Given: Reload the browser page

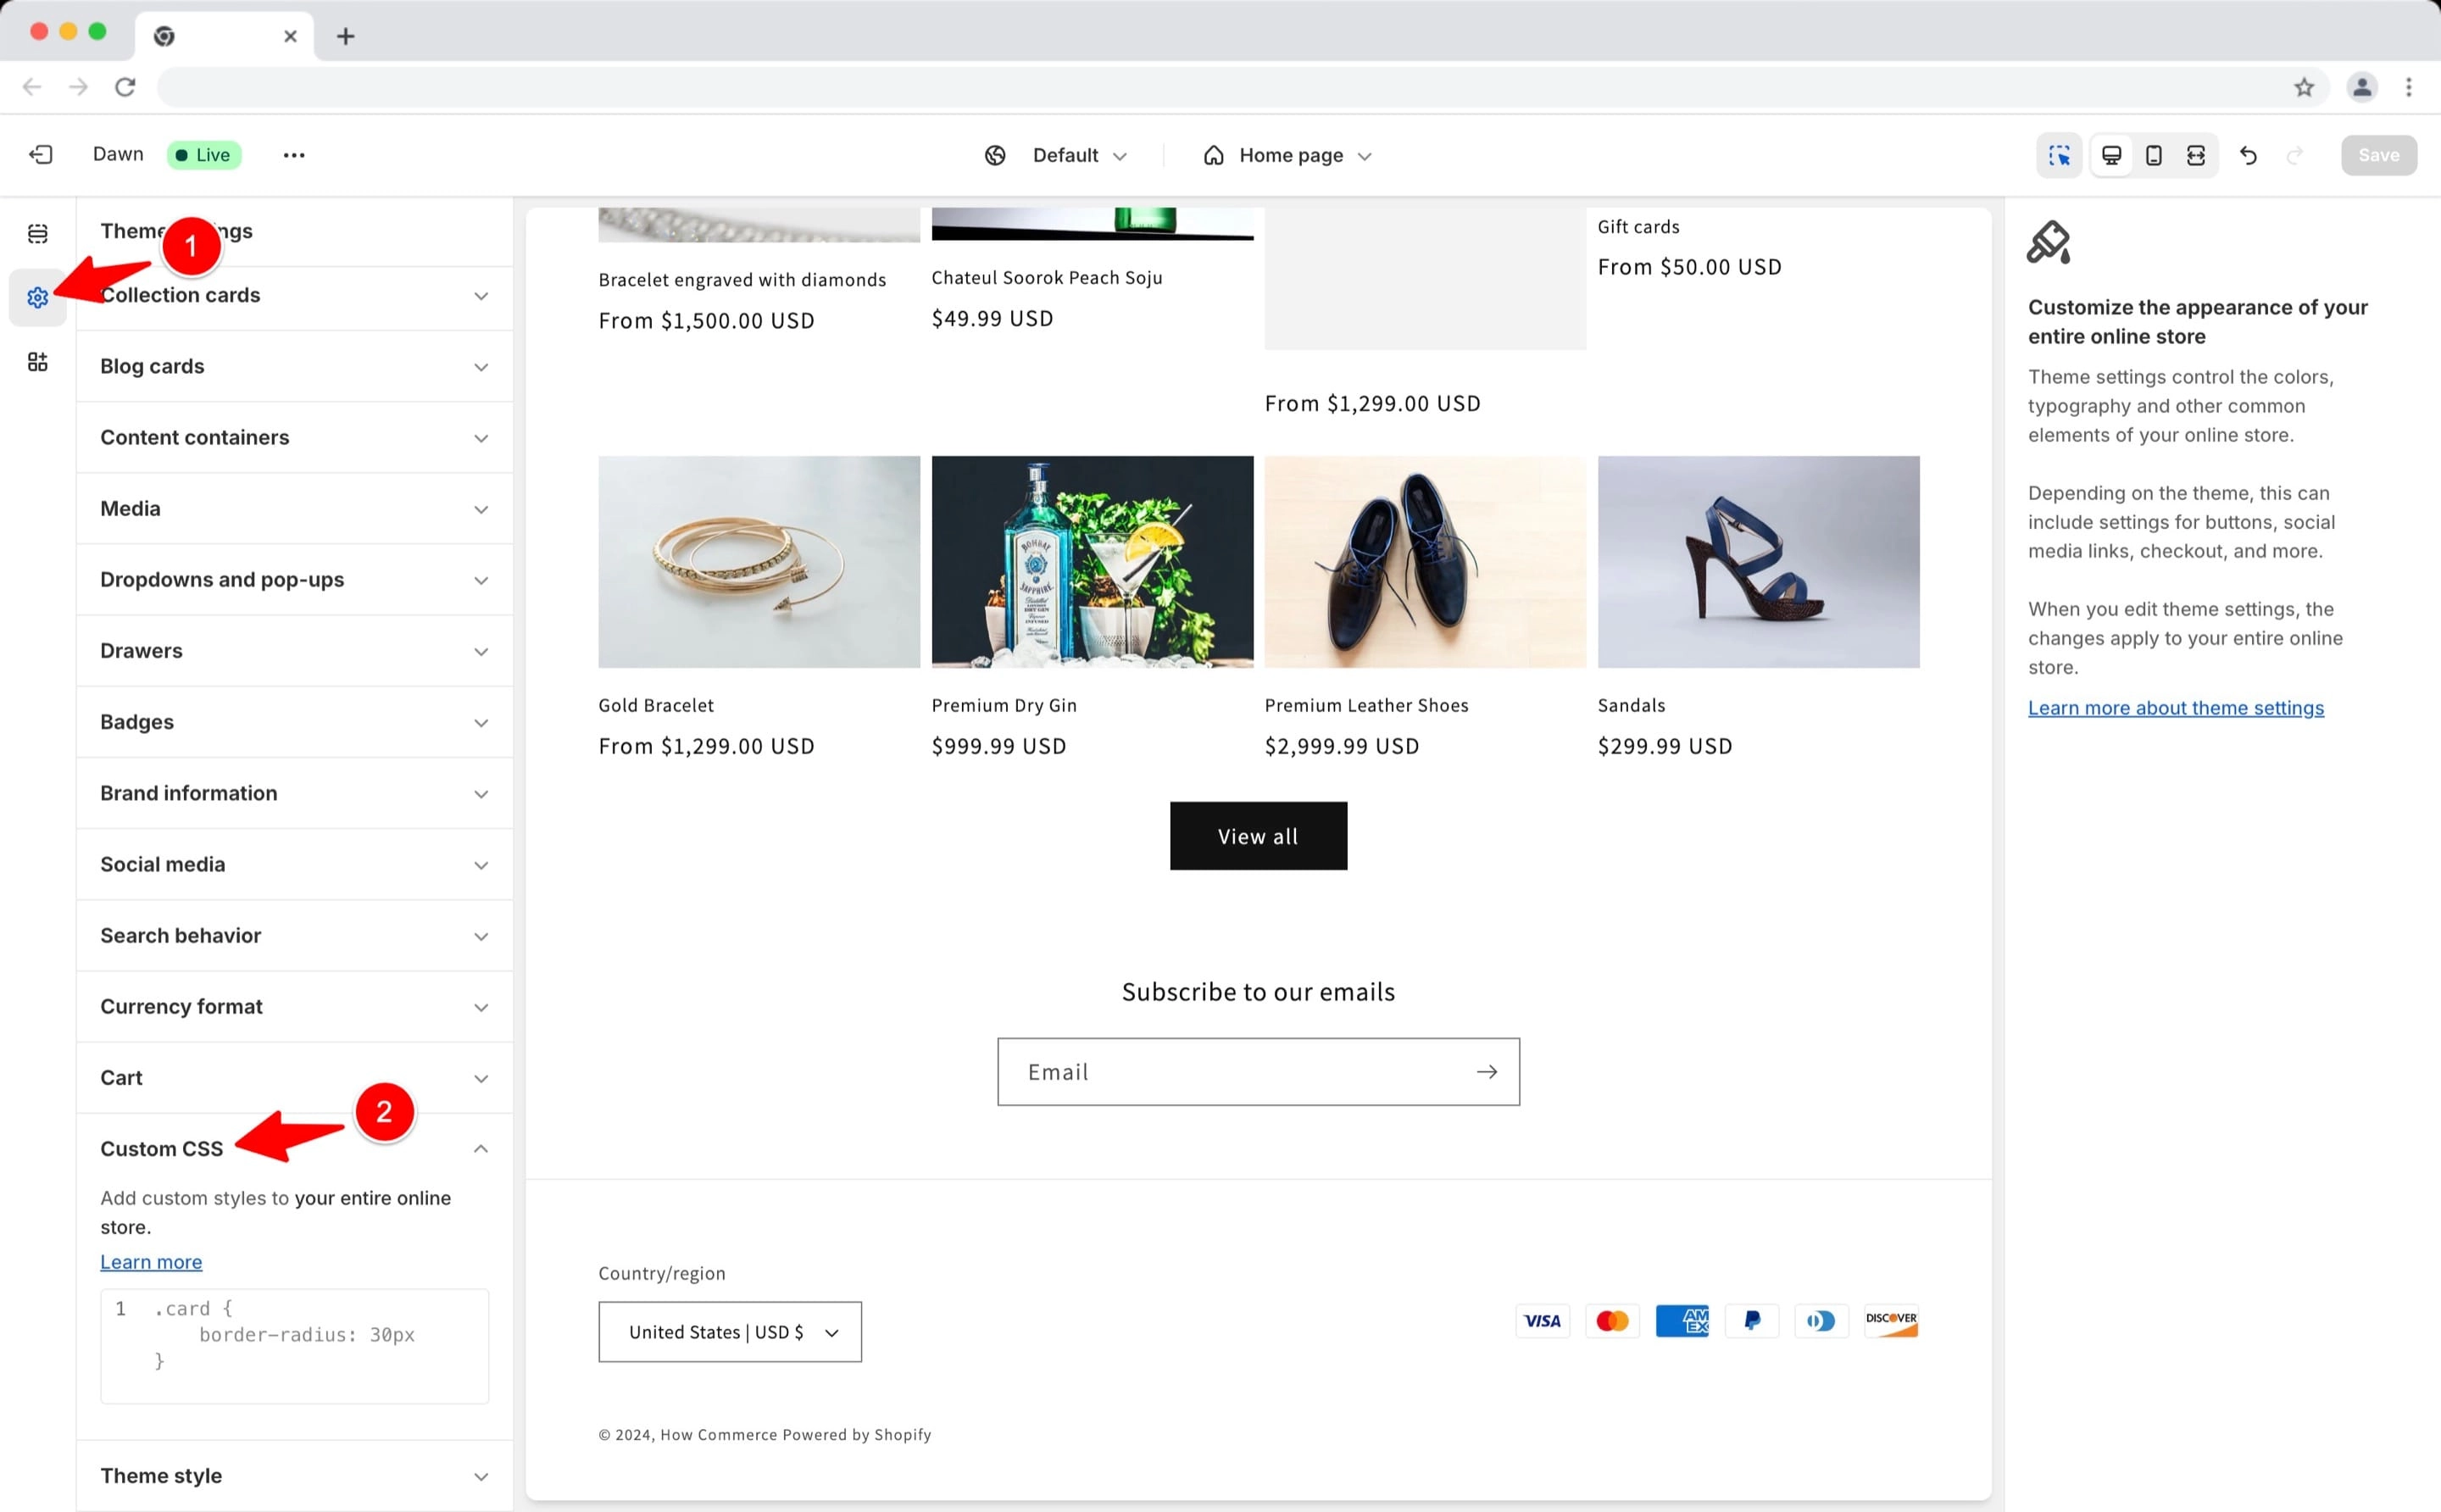Looking at the screenshot, I should (x=125, y=87).
